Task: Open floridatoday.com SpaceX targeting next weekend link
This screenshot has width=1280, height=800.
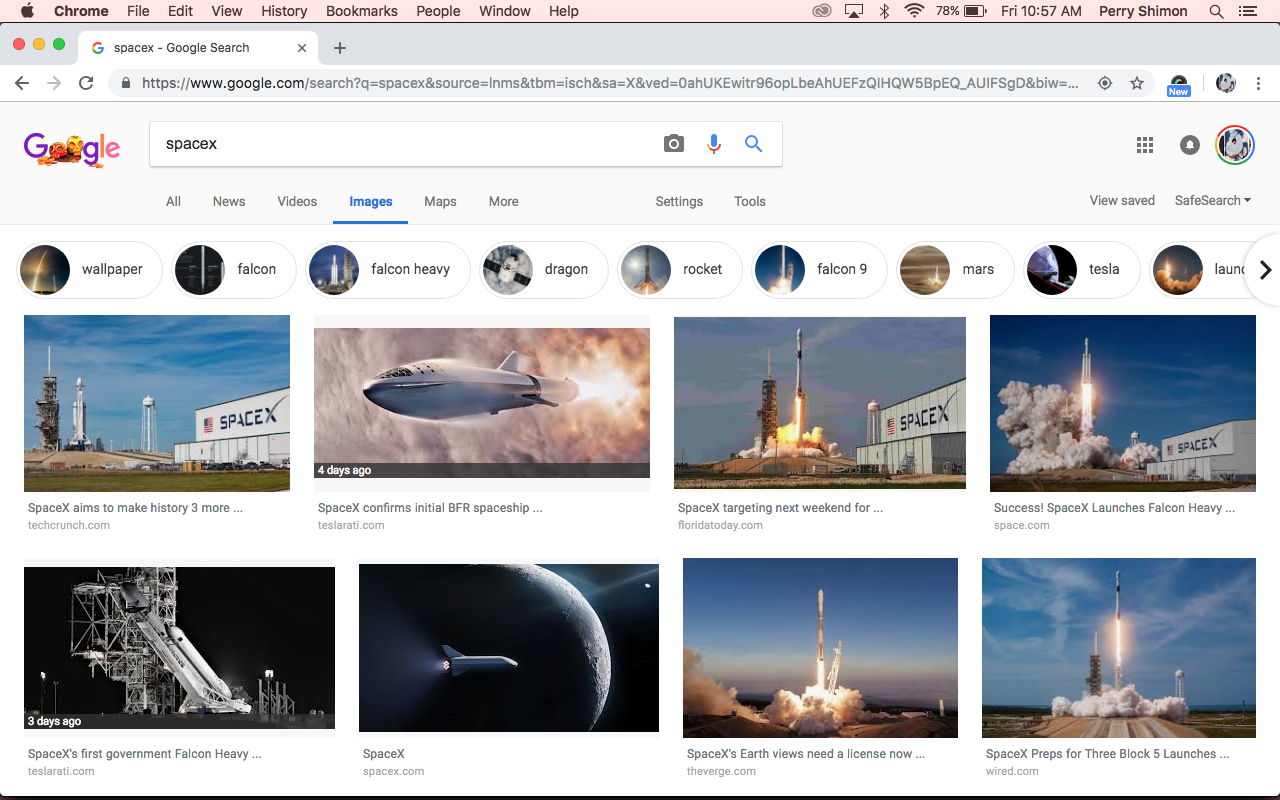Action: (x=780, y=508)
